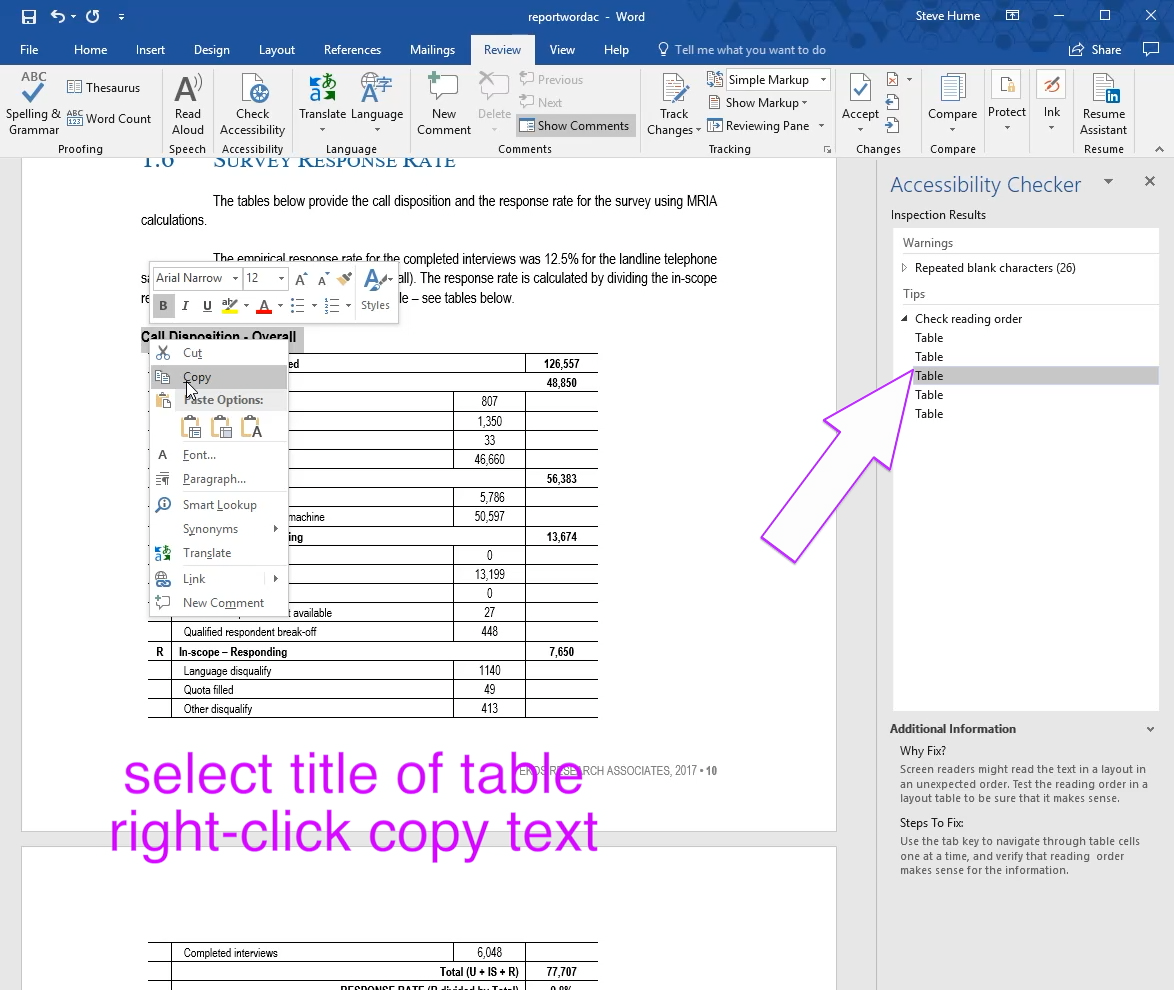Go to the Previous comment

551,79
